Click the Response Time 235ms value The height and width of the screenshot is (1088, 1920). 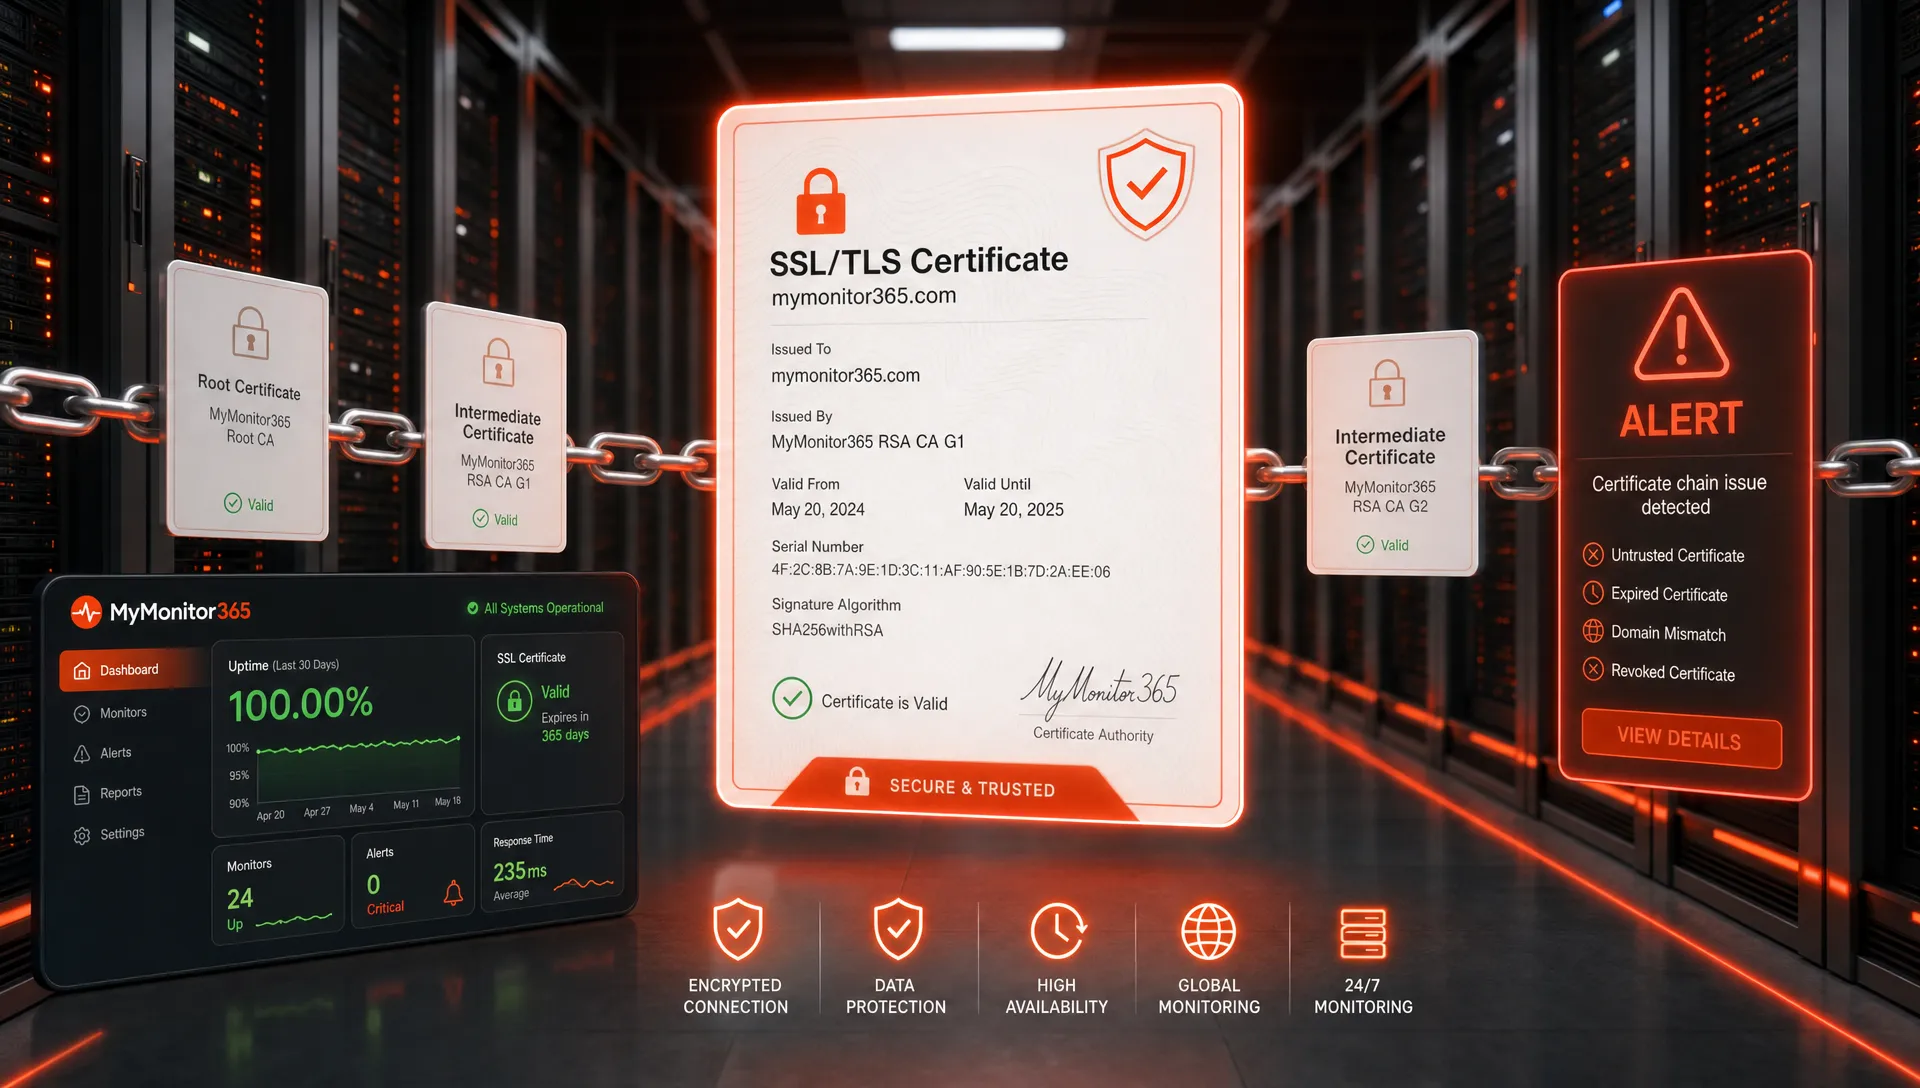[520, 871]
